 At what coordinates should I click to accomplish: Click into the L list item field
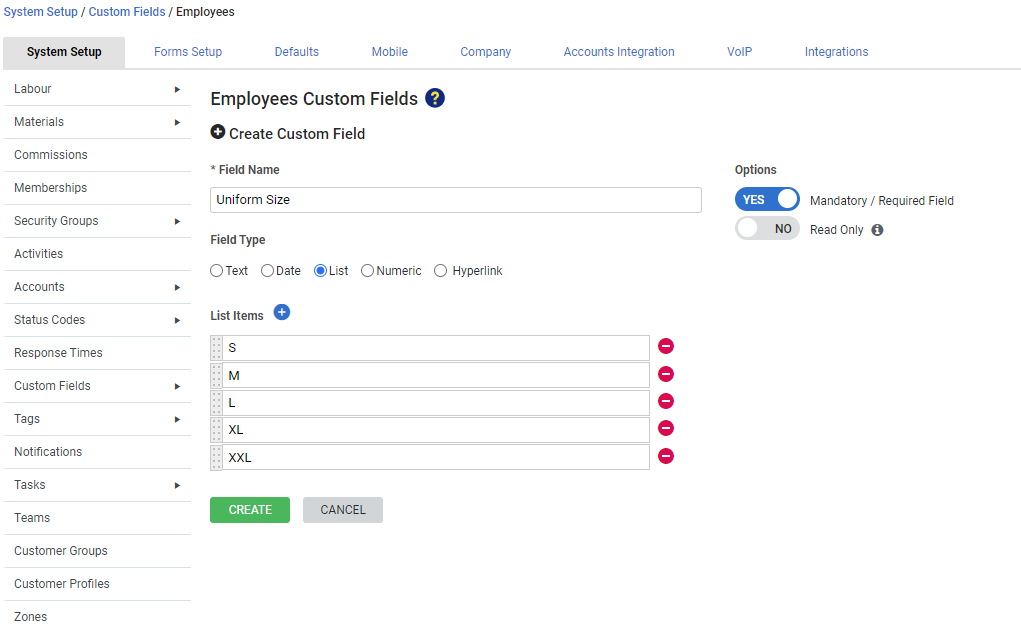[436, 402]
